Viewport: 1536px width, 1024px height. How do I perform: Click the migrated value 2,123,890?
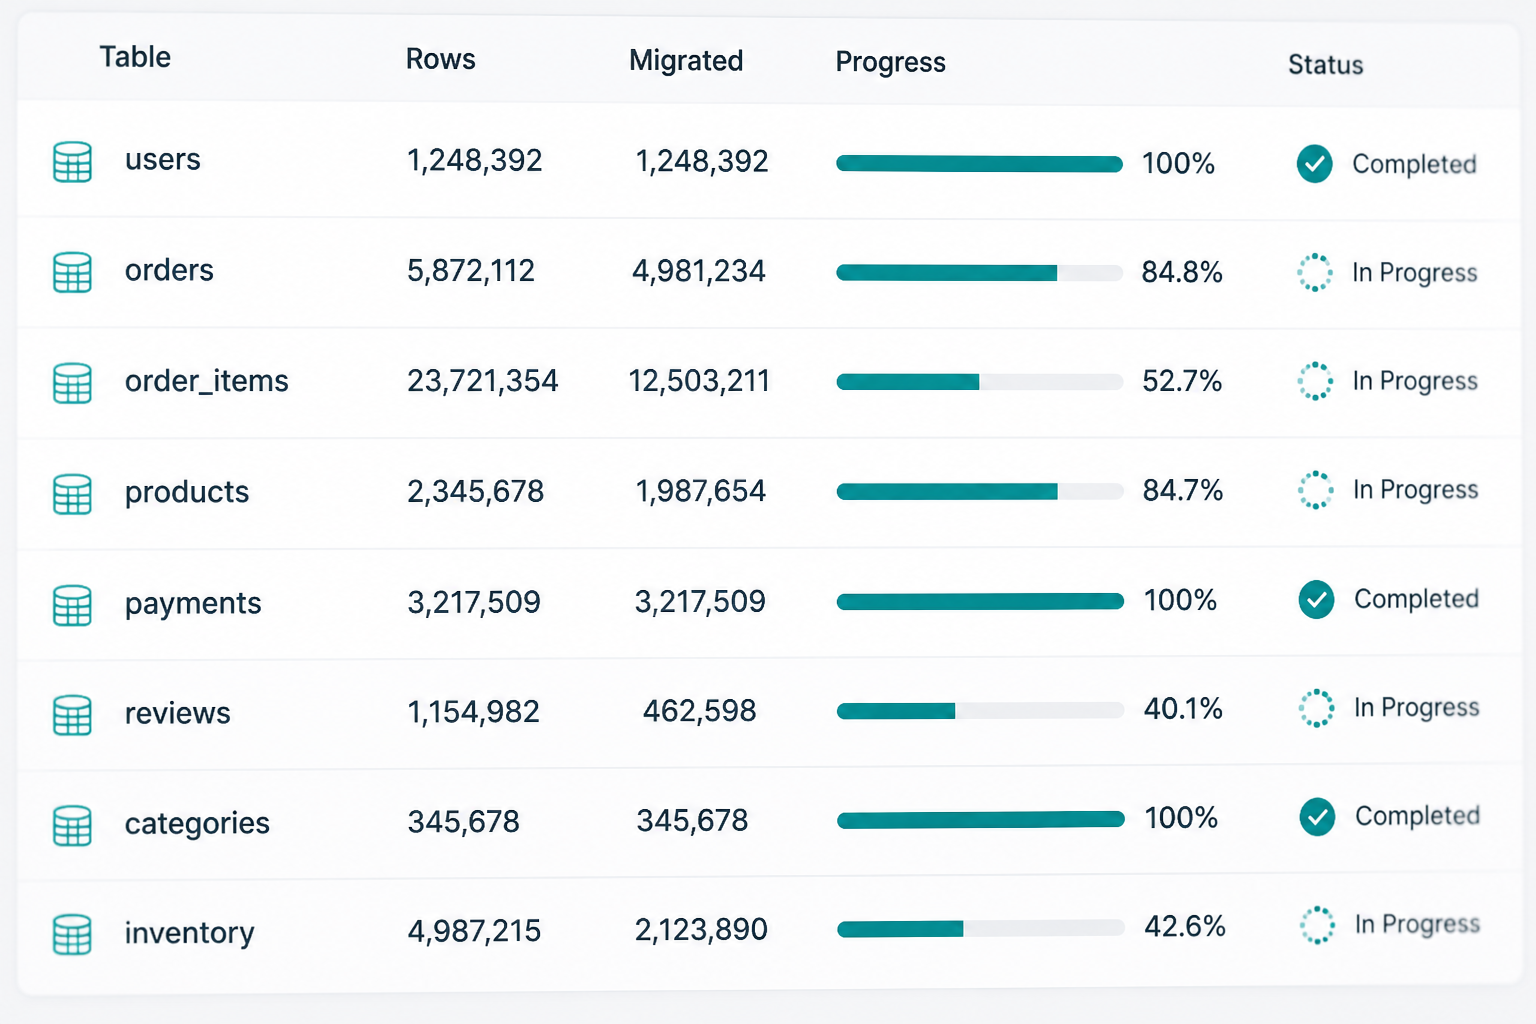(x=701, y=930)
